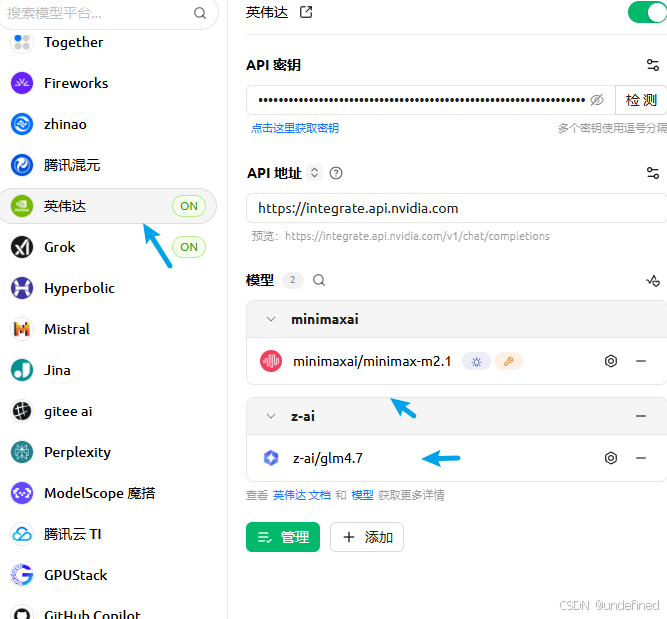Select the model name z-ai/glm4.7

point(328,458)
